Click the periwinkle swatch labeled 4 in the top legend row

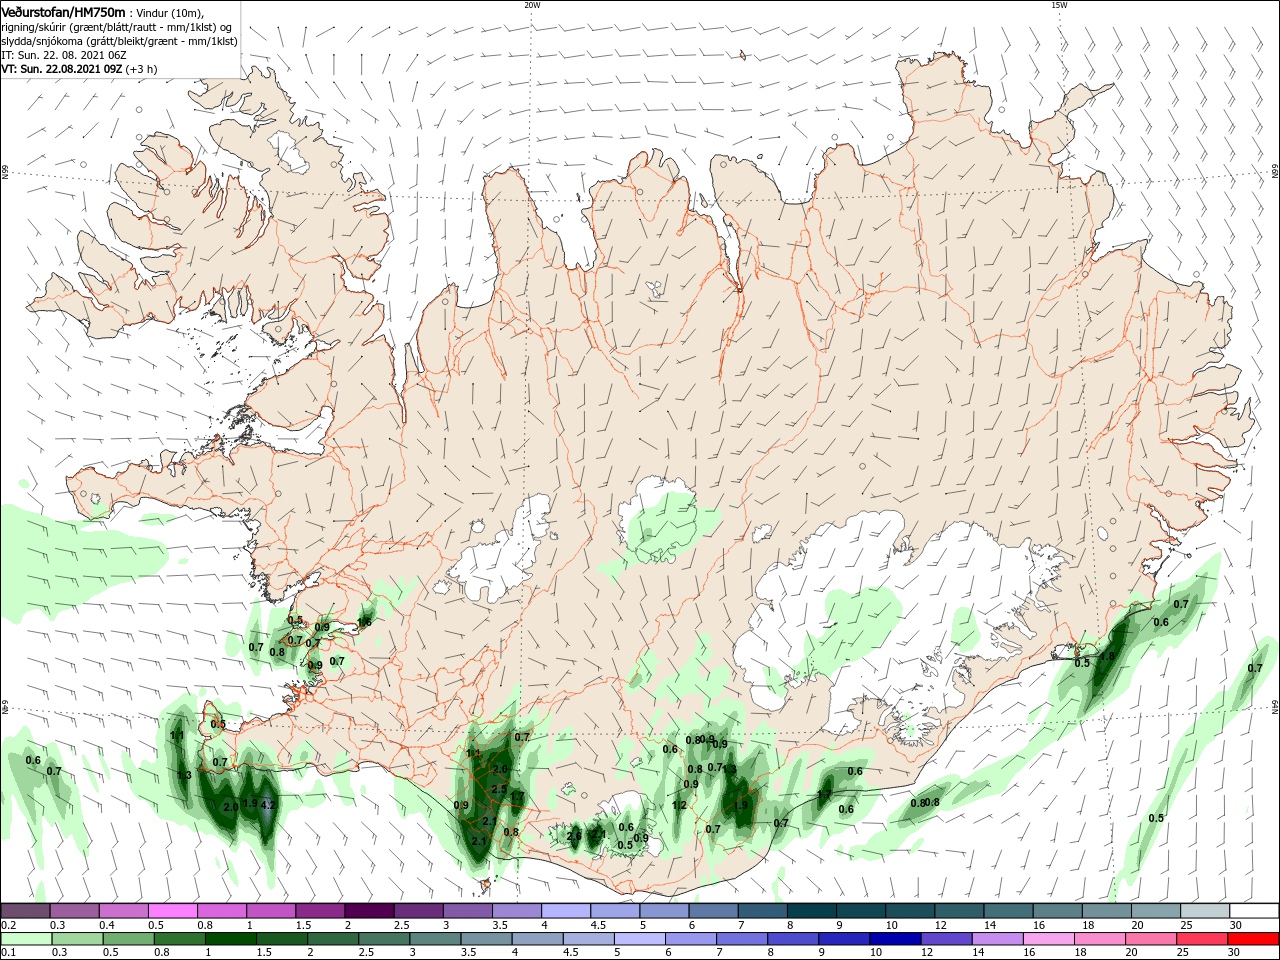[x=566, y=911]
